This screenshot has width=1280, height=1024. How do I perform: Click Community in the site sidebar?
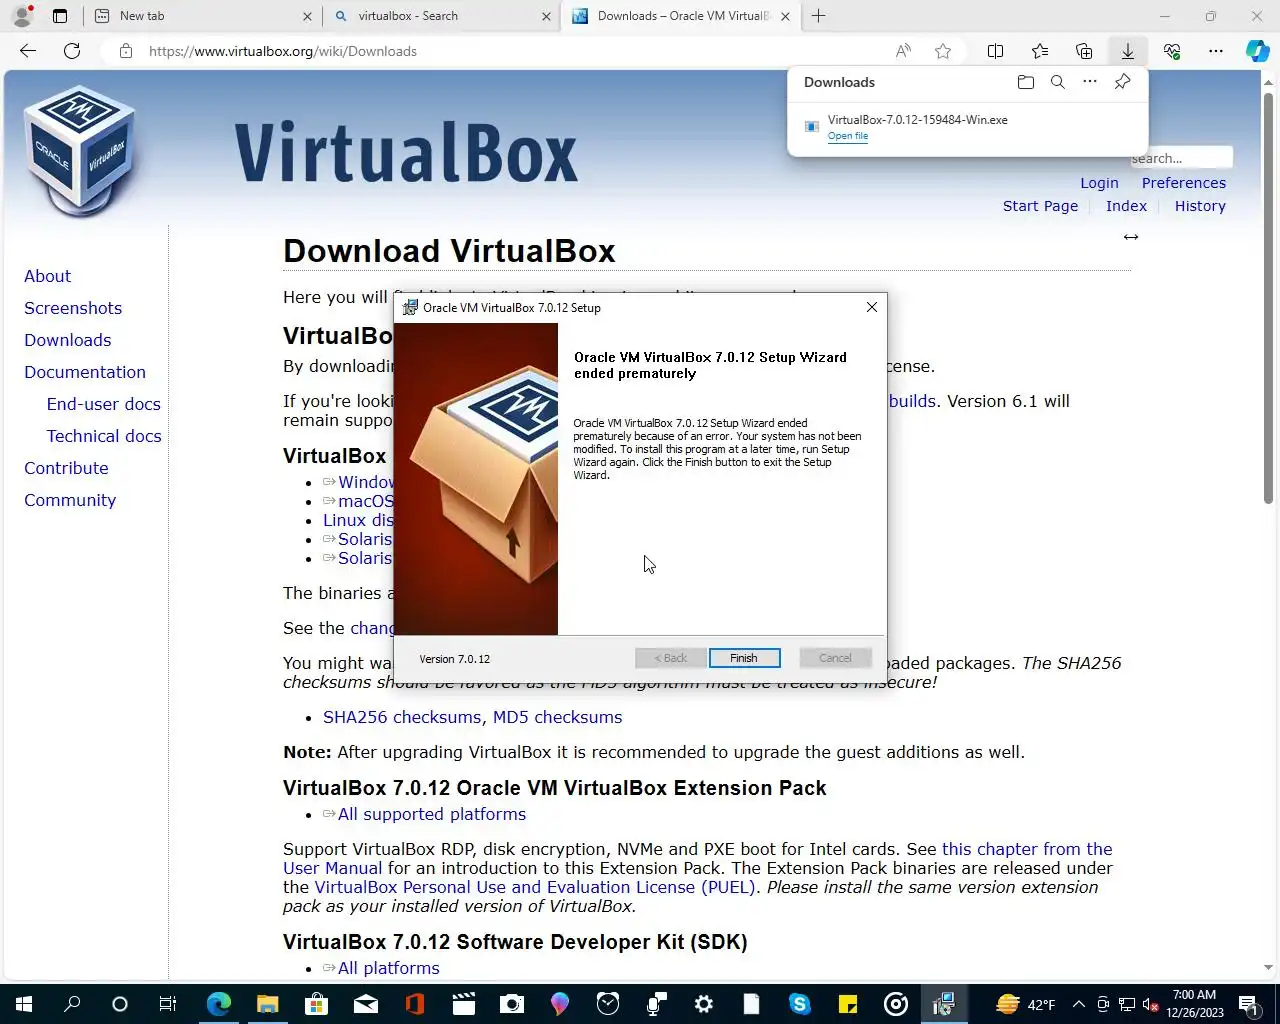tap(70, 500)
